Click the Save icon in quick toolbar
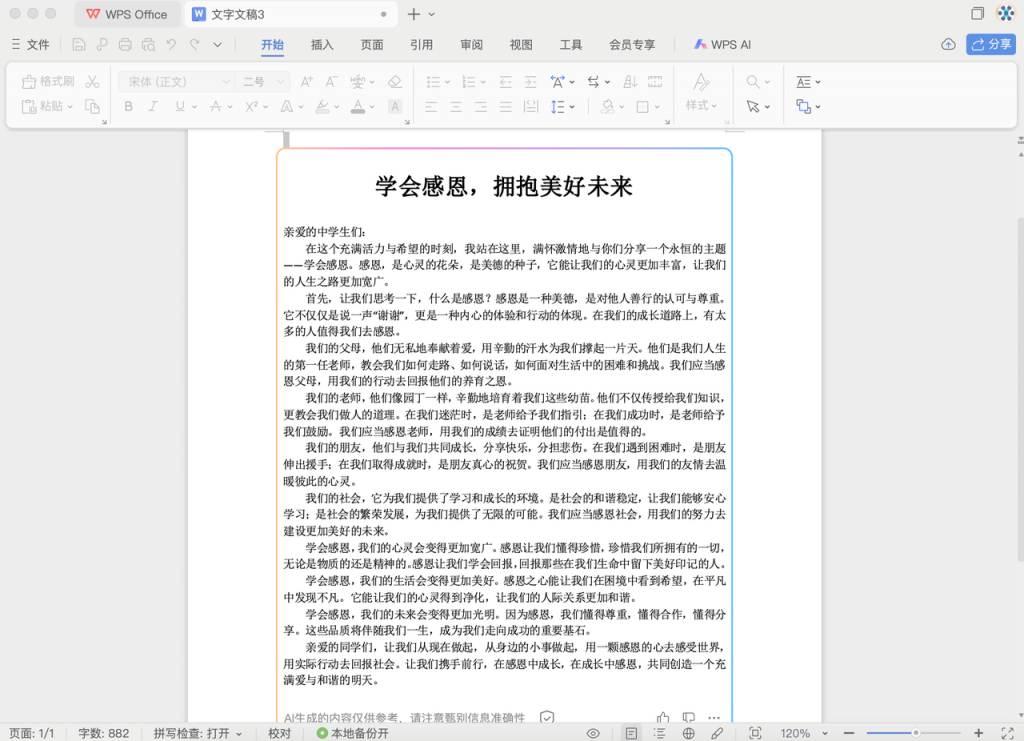 click(78, 44)
